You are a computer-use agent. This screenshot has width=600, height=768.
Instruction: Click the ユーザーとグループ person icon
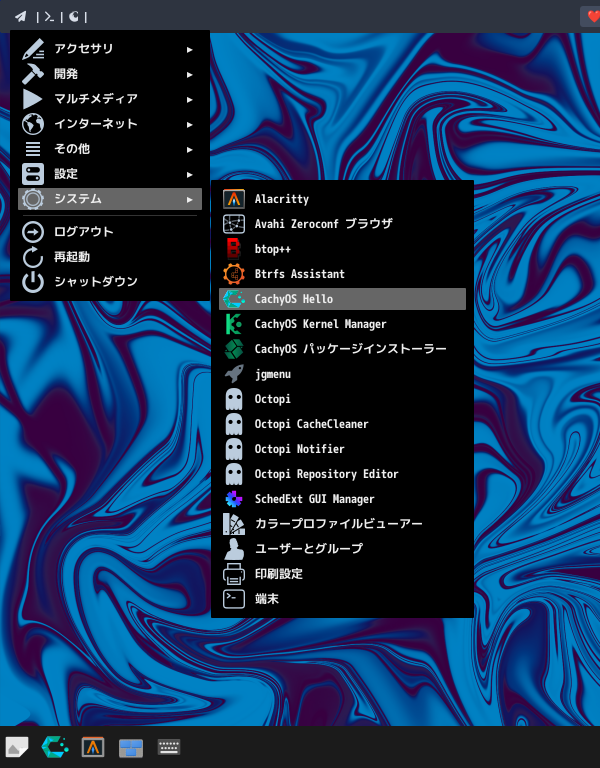tap(234, 549)
